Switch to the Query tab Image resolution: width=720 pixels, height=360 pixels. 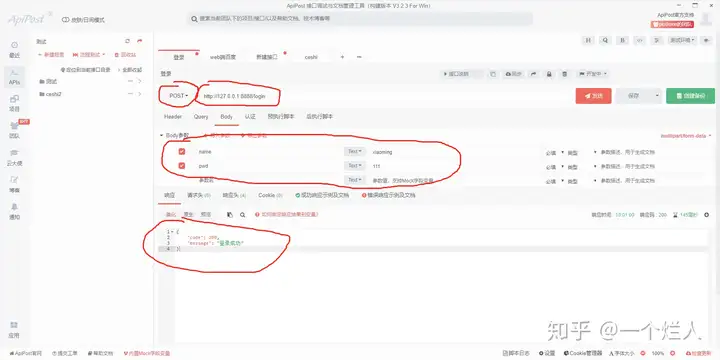point(201,117)
